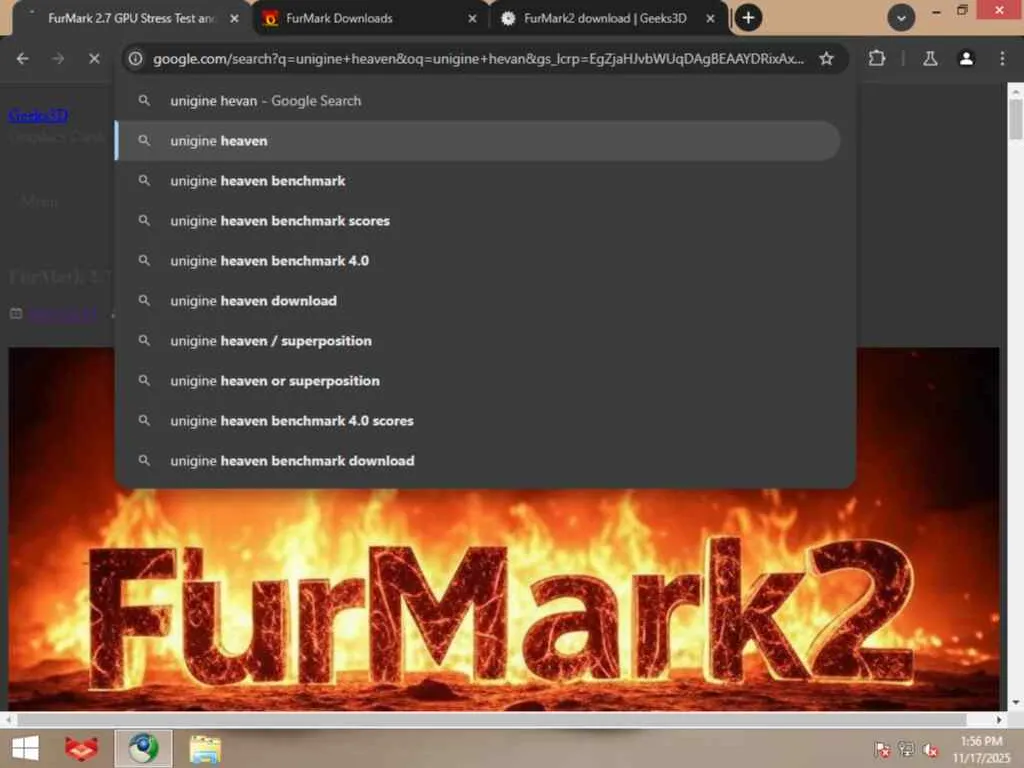Open File Explorer from the taskbar

click(205, 748)
